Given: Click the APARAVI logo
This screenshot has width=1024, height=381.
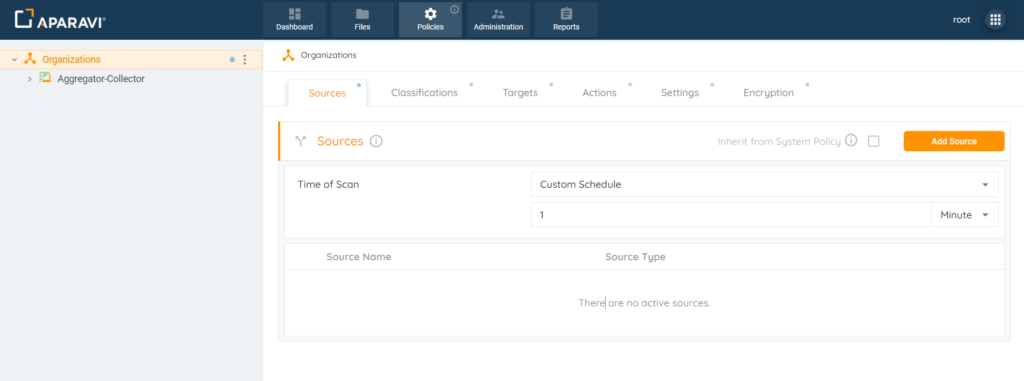Looking at the screenshot, I should click(x=60, y=20).
